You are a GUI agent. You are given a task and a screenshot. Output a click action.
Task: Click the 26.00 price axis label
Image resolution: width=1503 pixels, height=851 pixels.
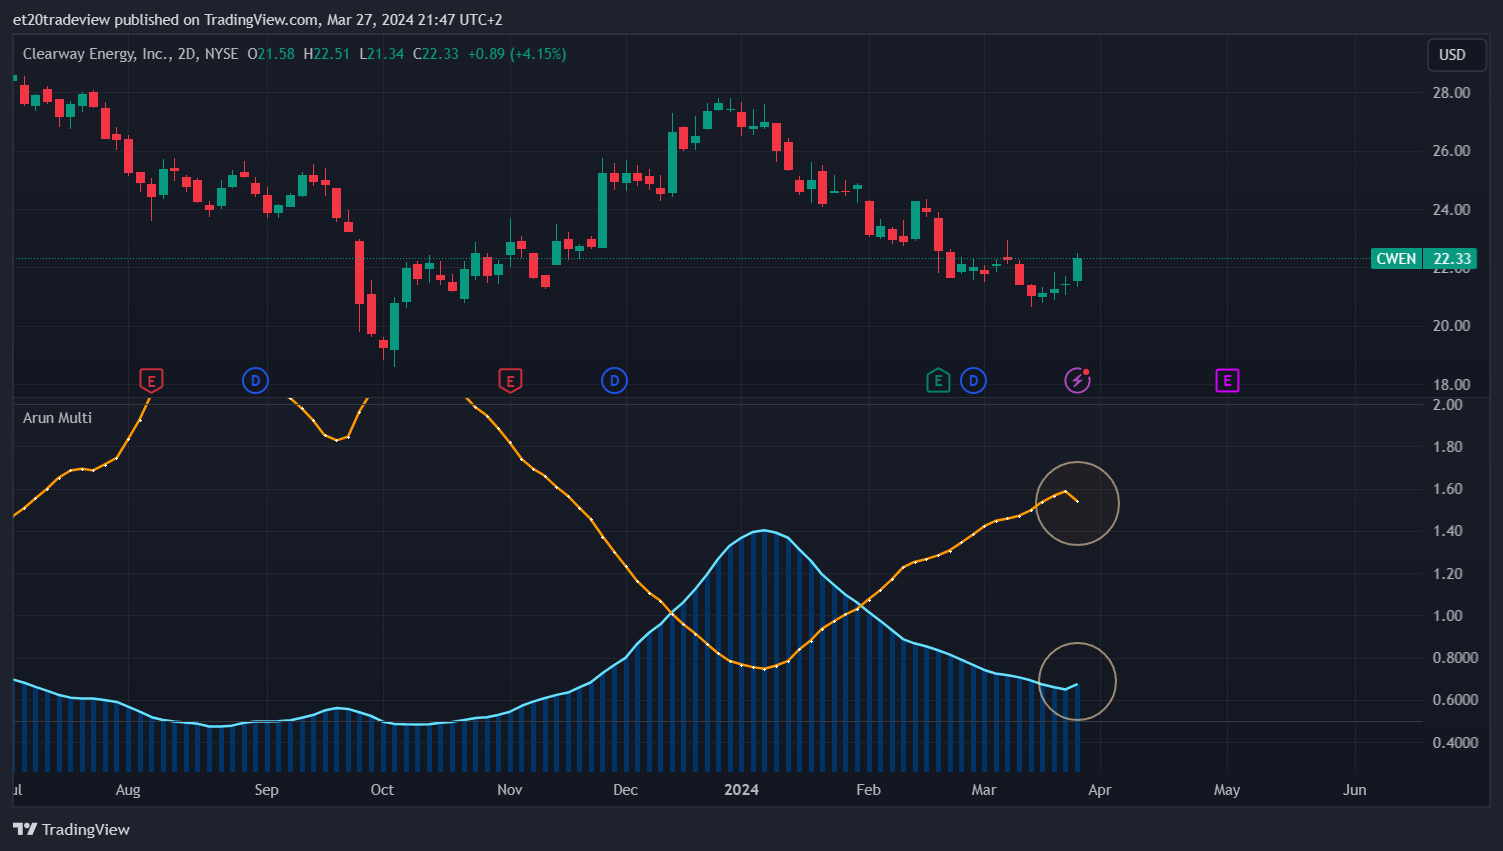tap(1451, 151)
